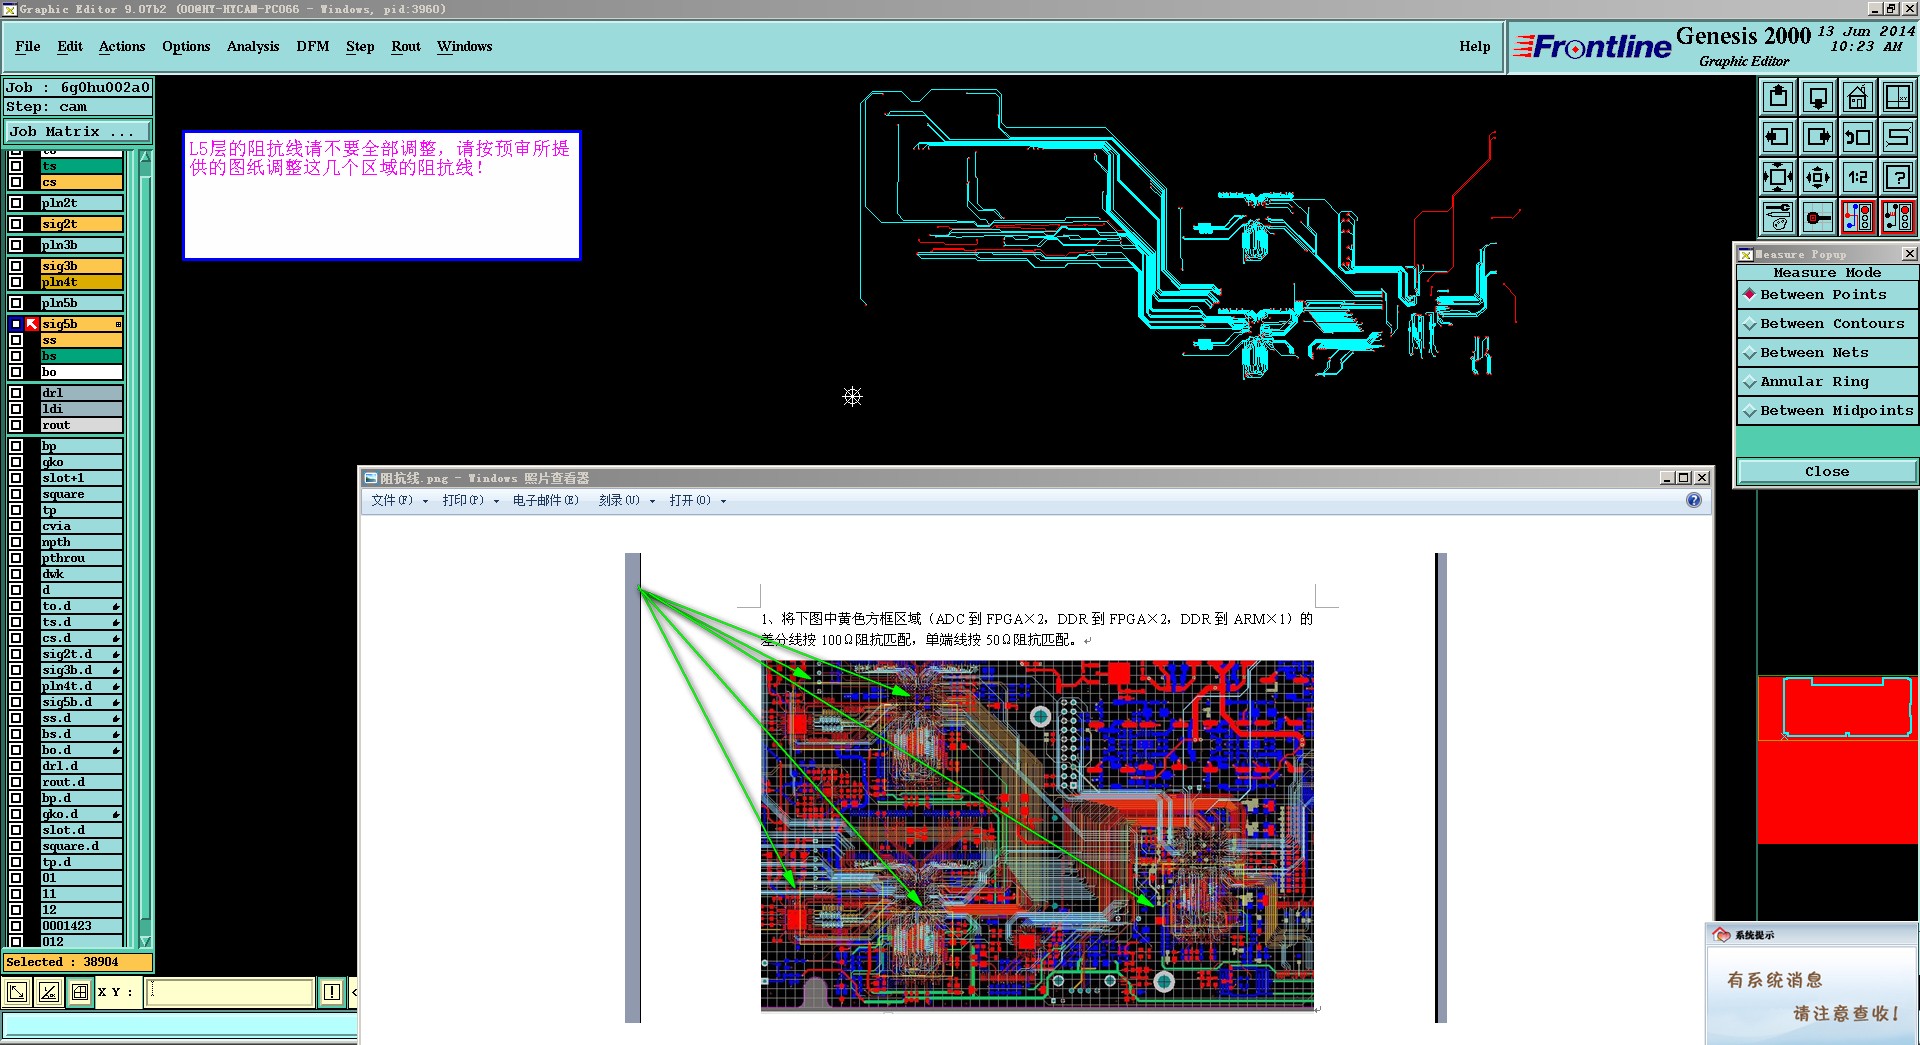Click the zoom out arrows icon
Viewport: 1920px width, 1045px height.
coord(1818,177)
